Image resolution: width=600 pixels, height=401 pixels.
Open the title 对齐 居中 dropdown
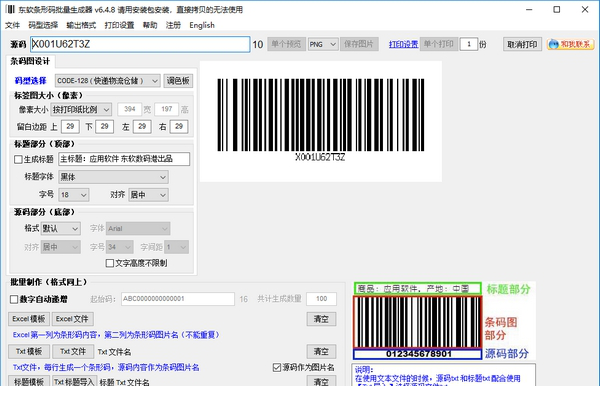tap(148, 195)
